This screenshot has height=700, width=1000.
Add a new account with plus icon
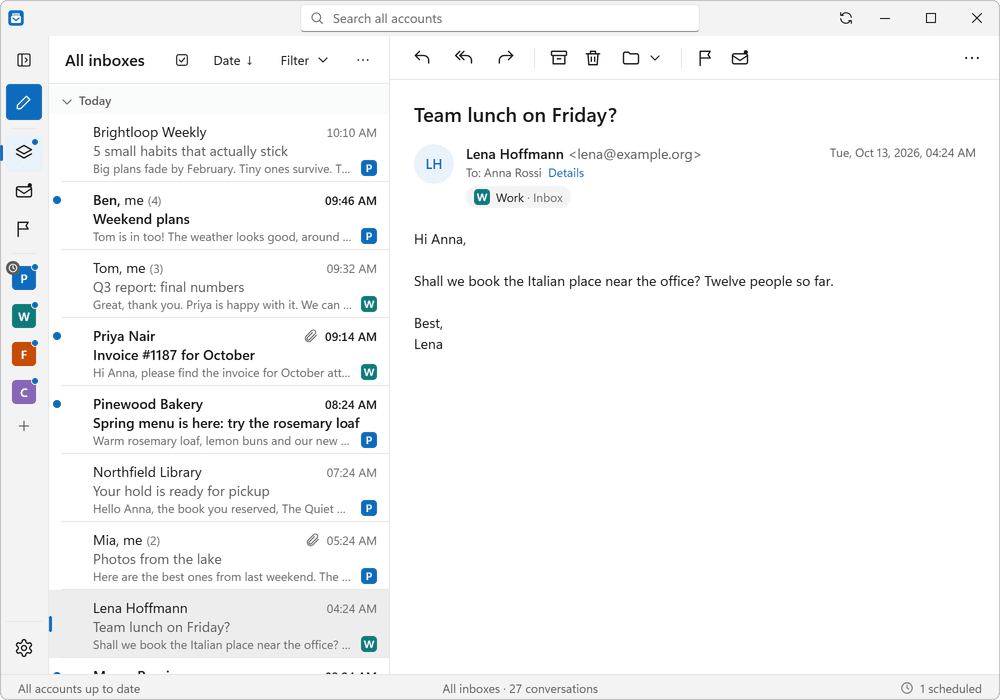pos(24,426)
